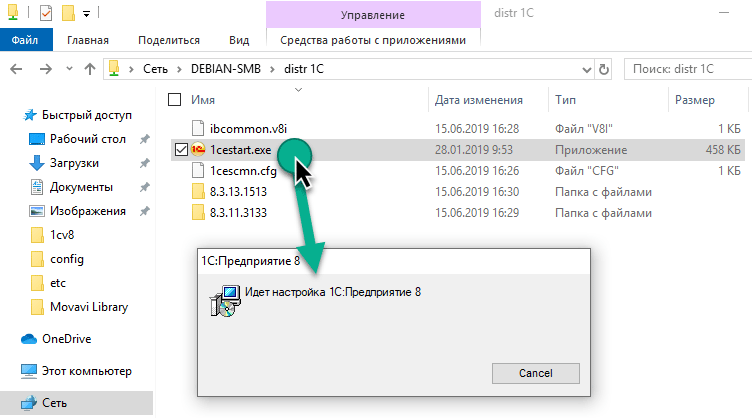Click the search field Поиск: distr 1C
Viewport: 752px width, 418px height.
coord(686,68)
